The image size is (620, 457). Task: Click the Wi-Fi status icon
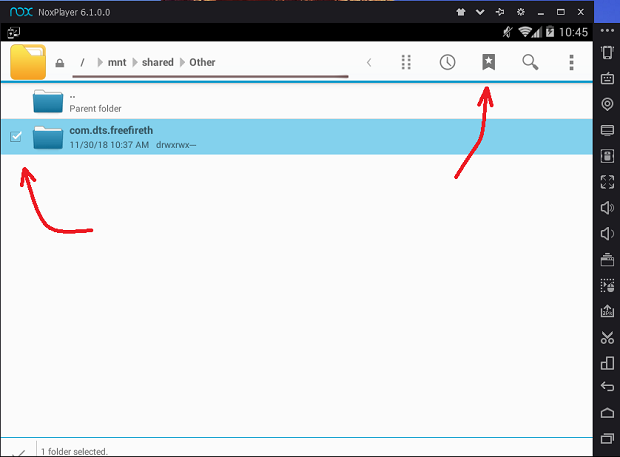pos(525,32)
